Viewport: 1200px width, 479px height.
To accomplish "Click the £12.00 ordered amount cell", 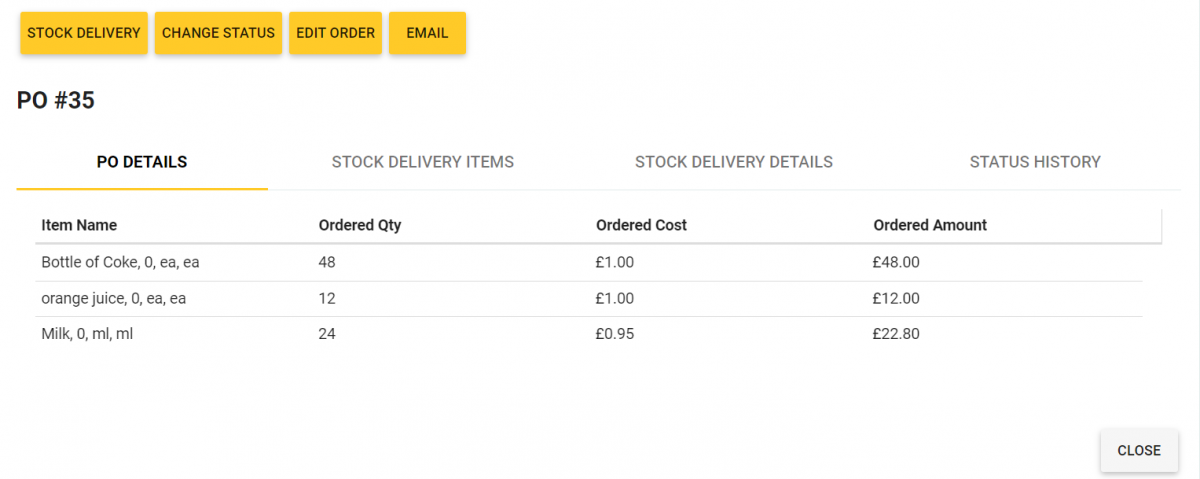I will [896, 299].
